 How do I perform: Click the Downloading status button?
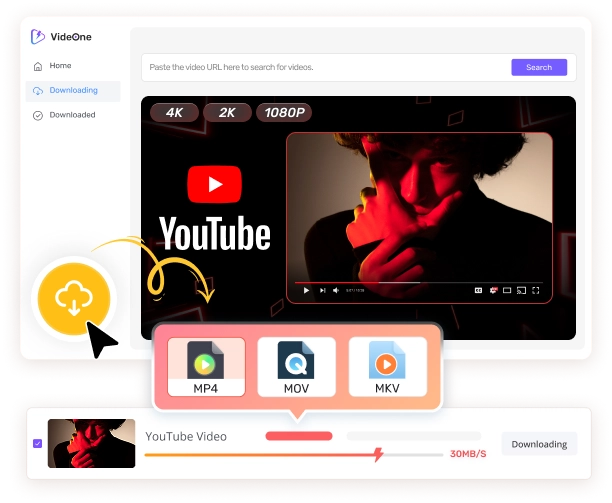coord(538,444)
